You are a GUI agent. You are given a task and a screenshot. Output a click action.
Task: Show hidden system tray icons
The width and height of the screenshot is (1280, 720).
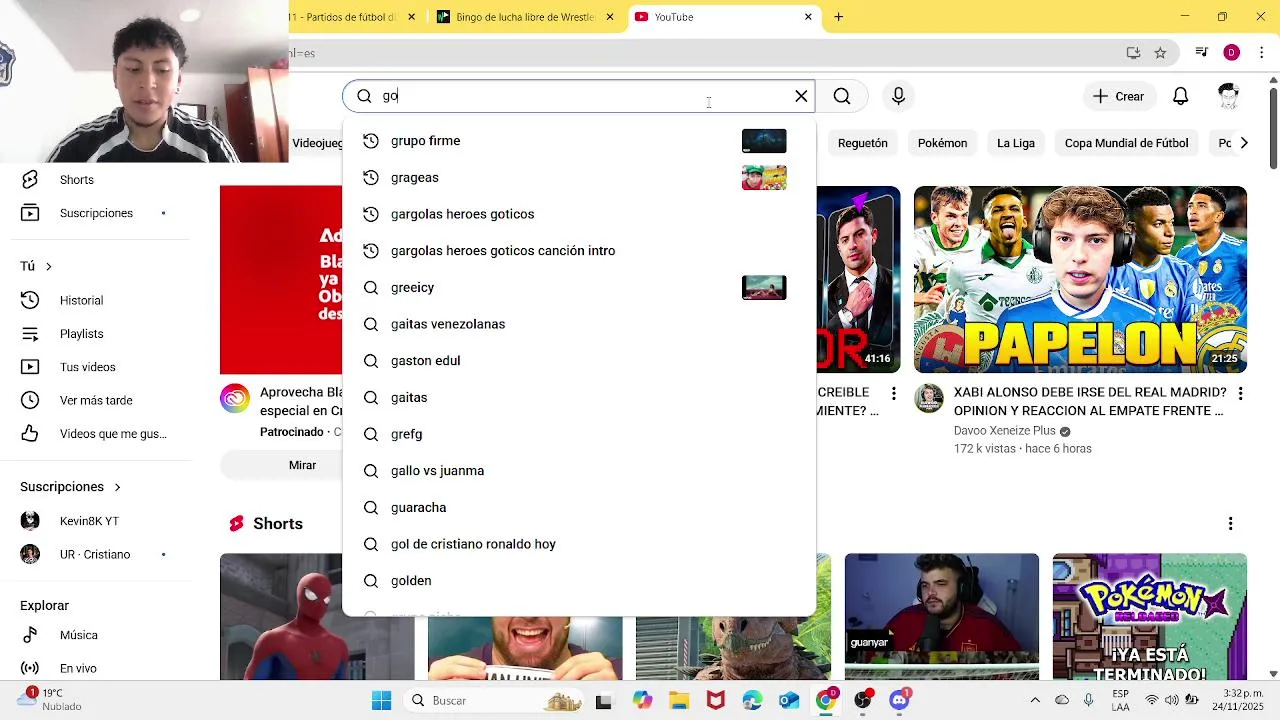click(1035, 701)
